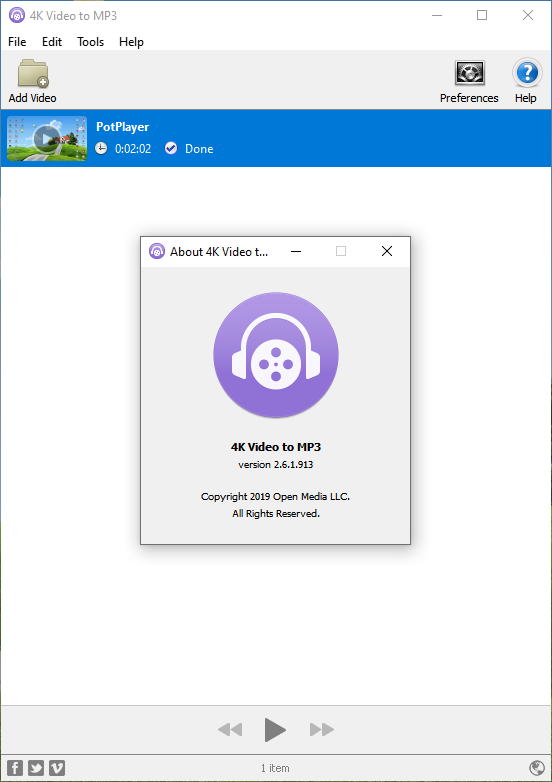The image size is (552, 782).
Task: Open the File menu
Action: tap(17, 42)
